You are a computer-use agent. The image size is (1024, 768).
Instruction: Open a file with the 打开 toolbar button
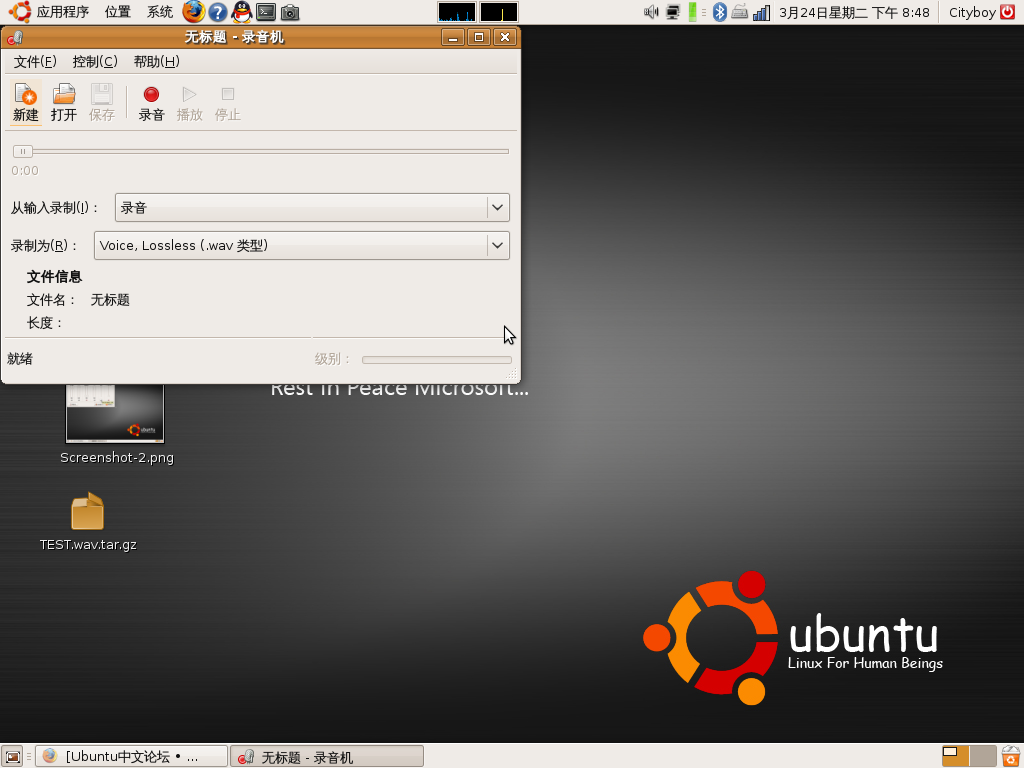[x=64, y=103]
